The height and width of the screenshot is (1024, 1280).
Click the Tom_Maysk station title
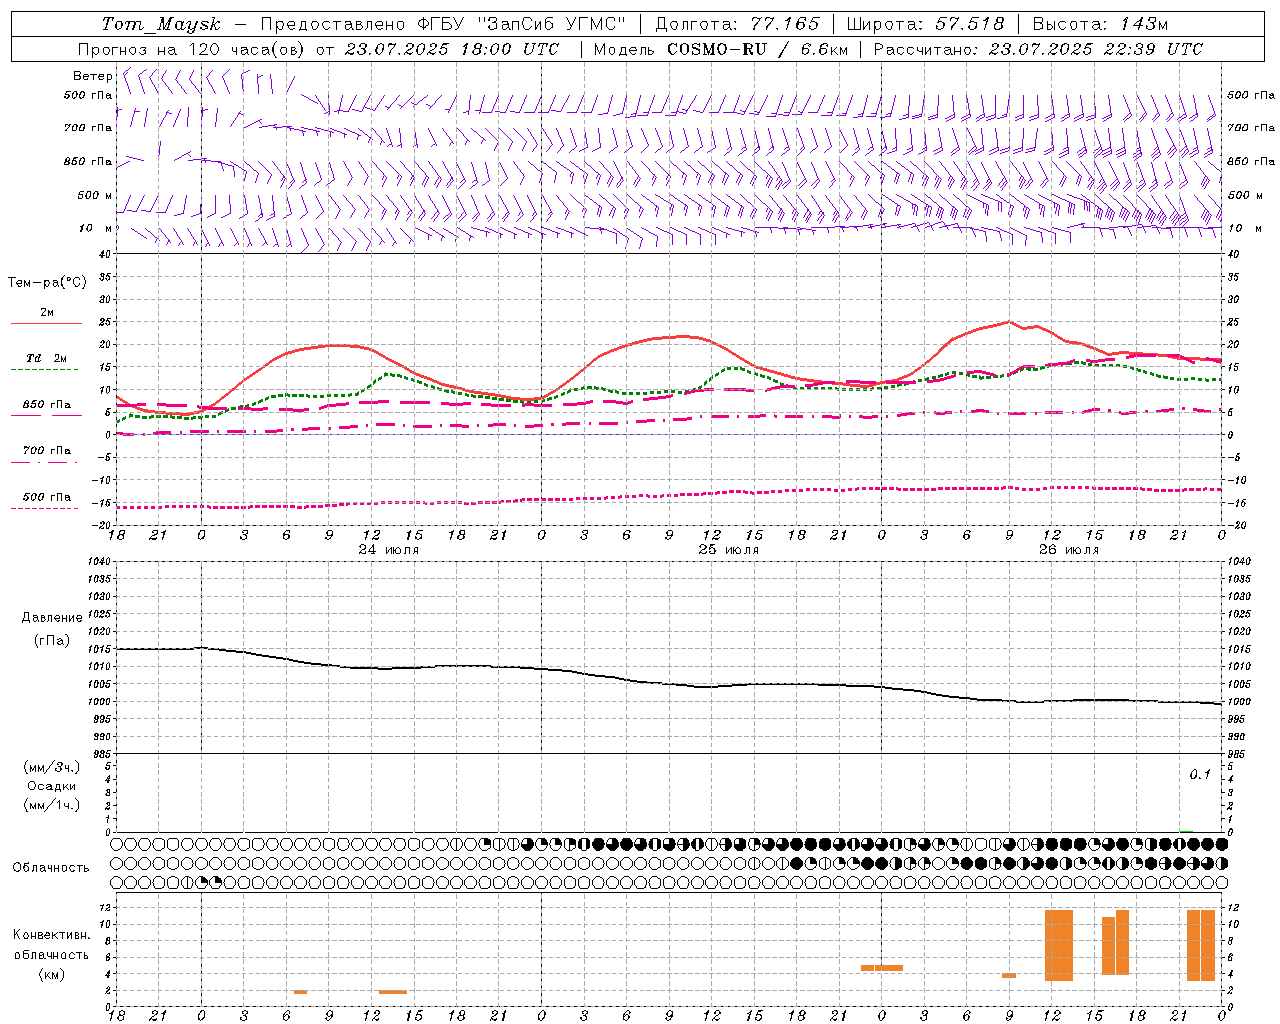pyautogui.click(x=161, y=24)
